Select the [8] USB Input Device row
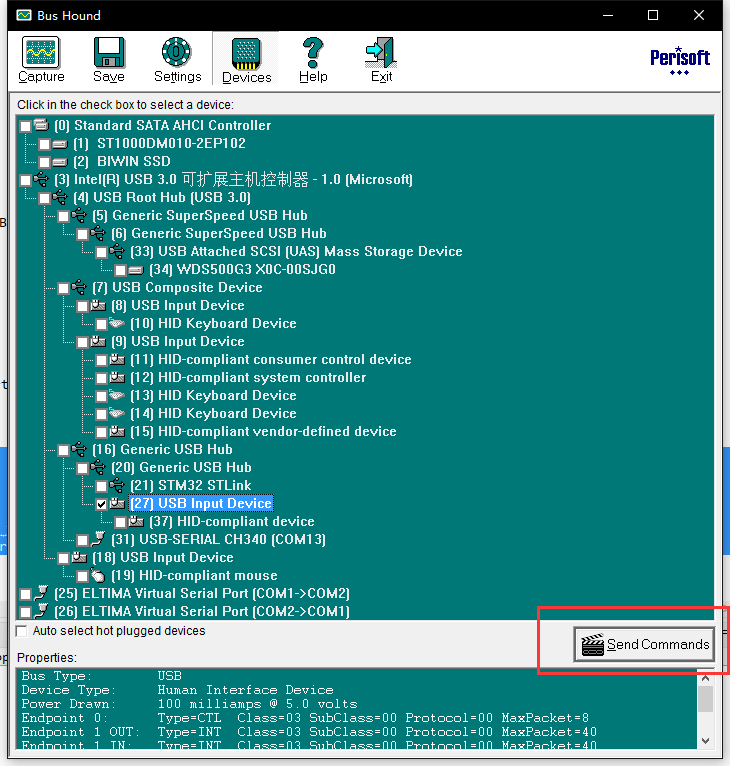This screenshot has height=766, width=730. pyautogui.click(x=178, y=305)
